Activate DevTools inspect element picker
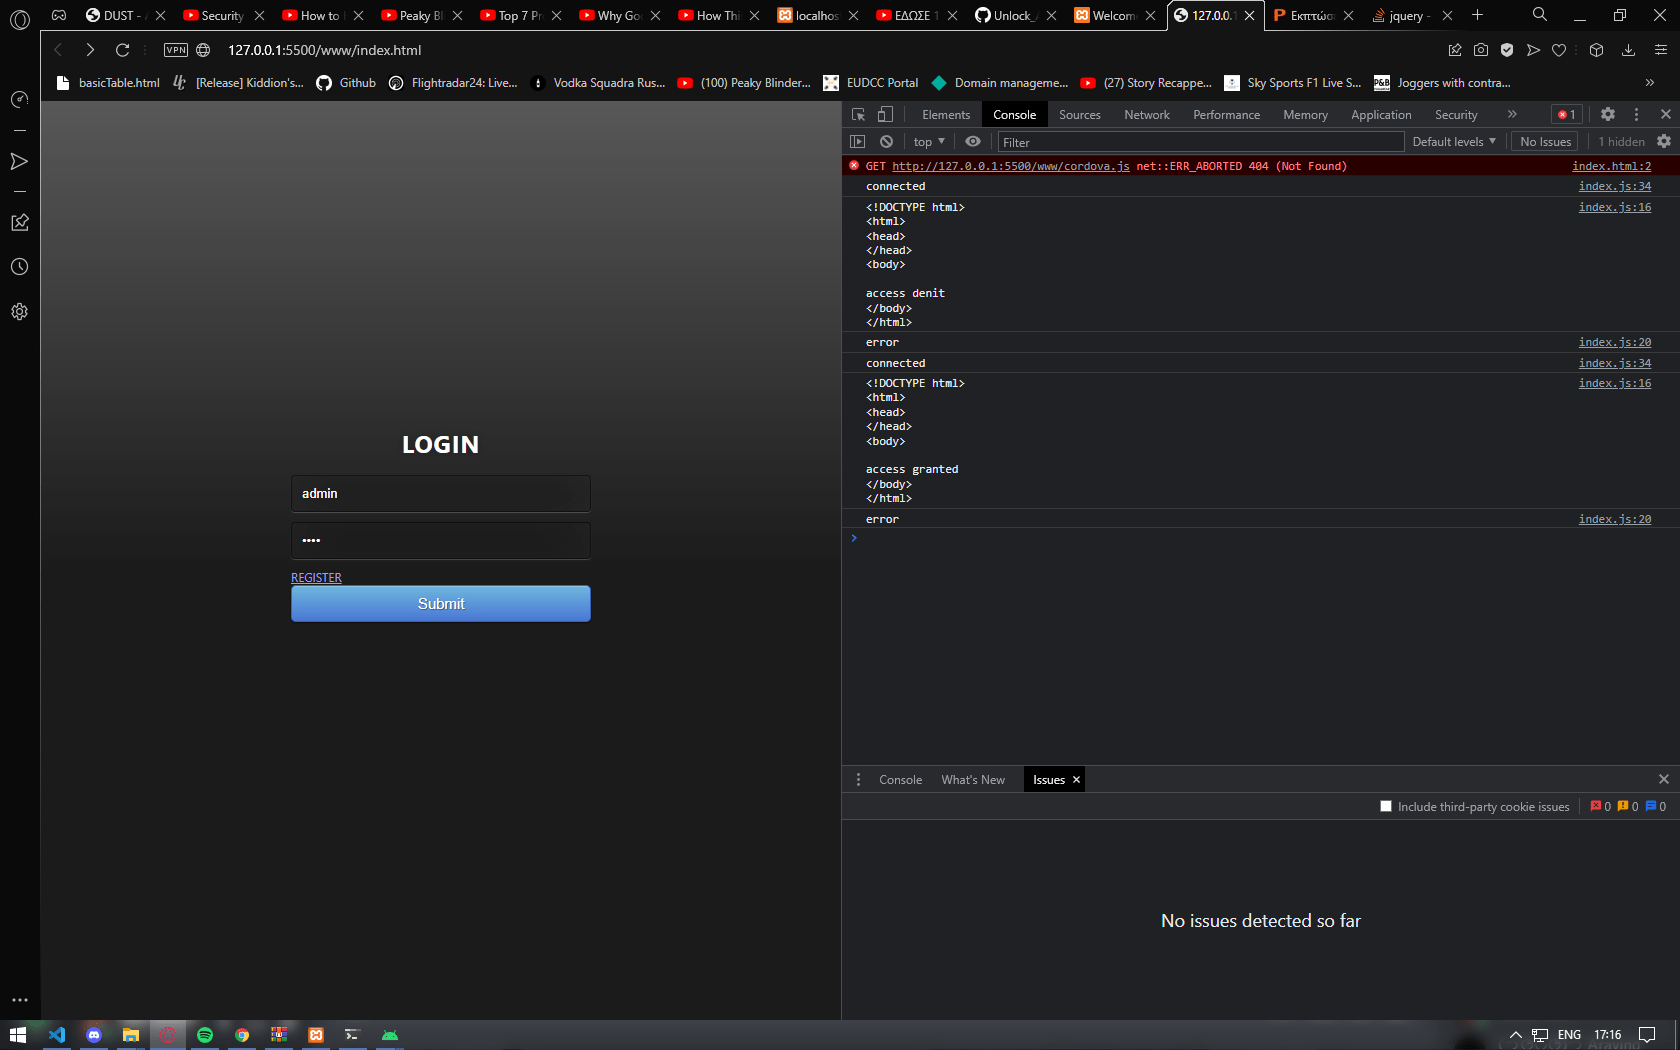 [x=858, y=115]
